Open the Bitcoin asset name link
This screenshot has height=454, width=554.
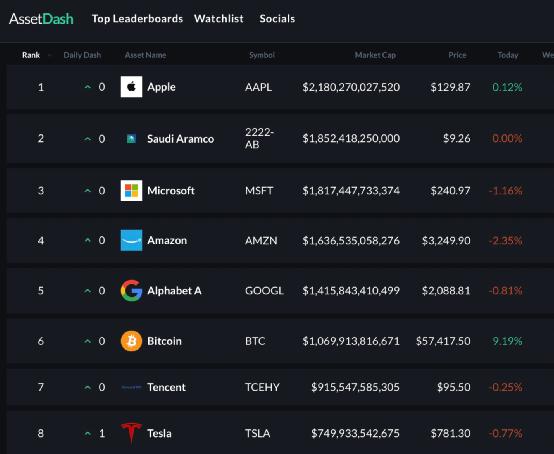click(164, 341)
